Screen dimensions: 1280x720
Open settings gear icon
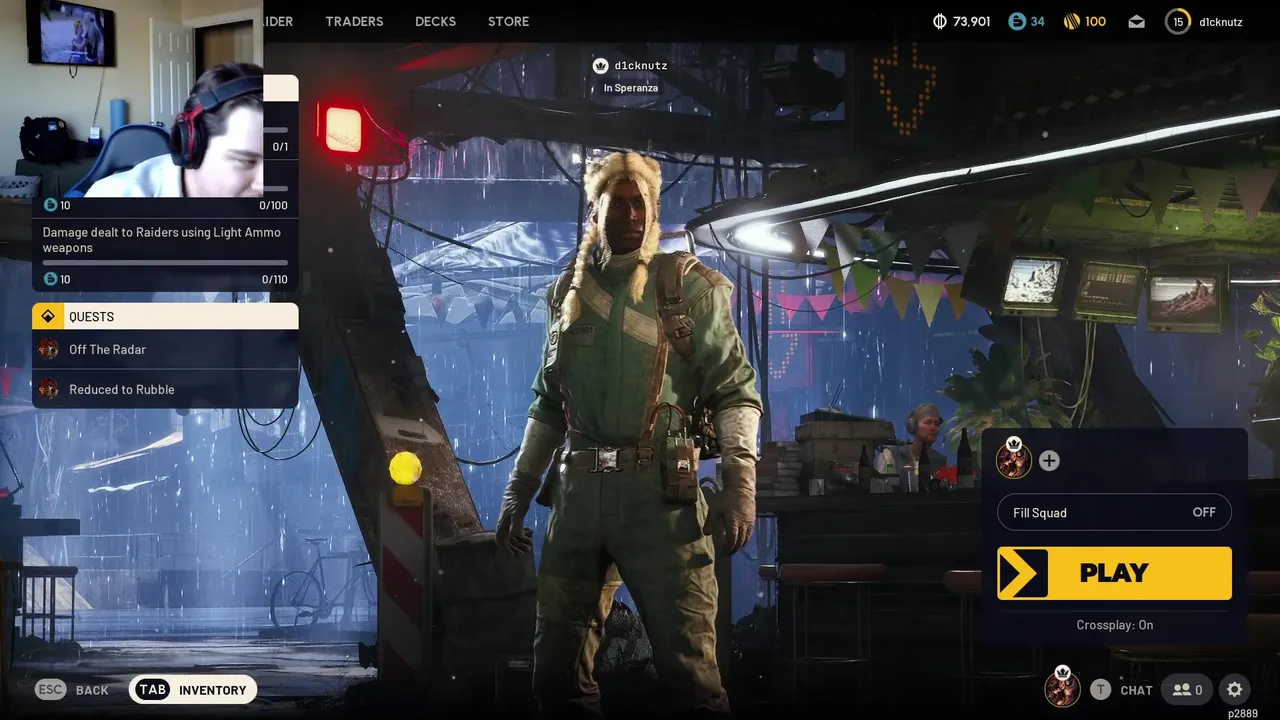pyautogui.click(x=1235, y=689)
